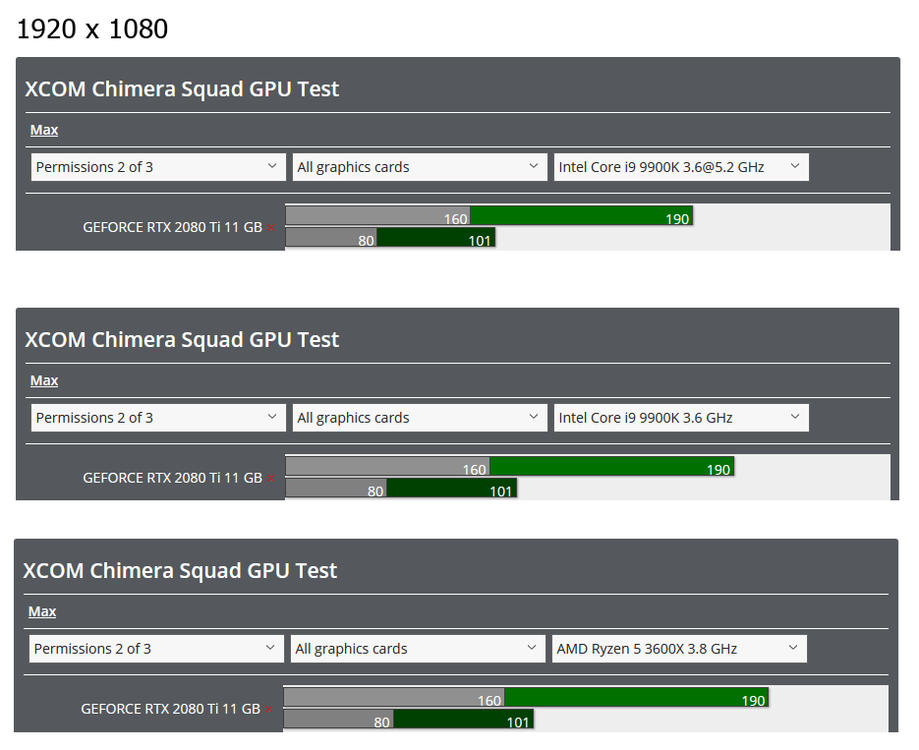Open the AMD Ryzen 5 3600X 3.8 GHz dropdown

click(679, 649)
